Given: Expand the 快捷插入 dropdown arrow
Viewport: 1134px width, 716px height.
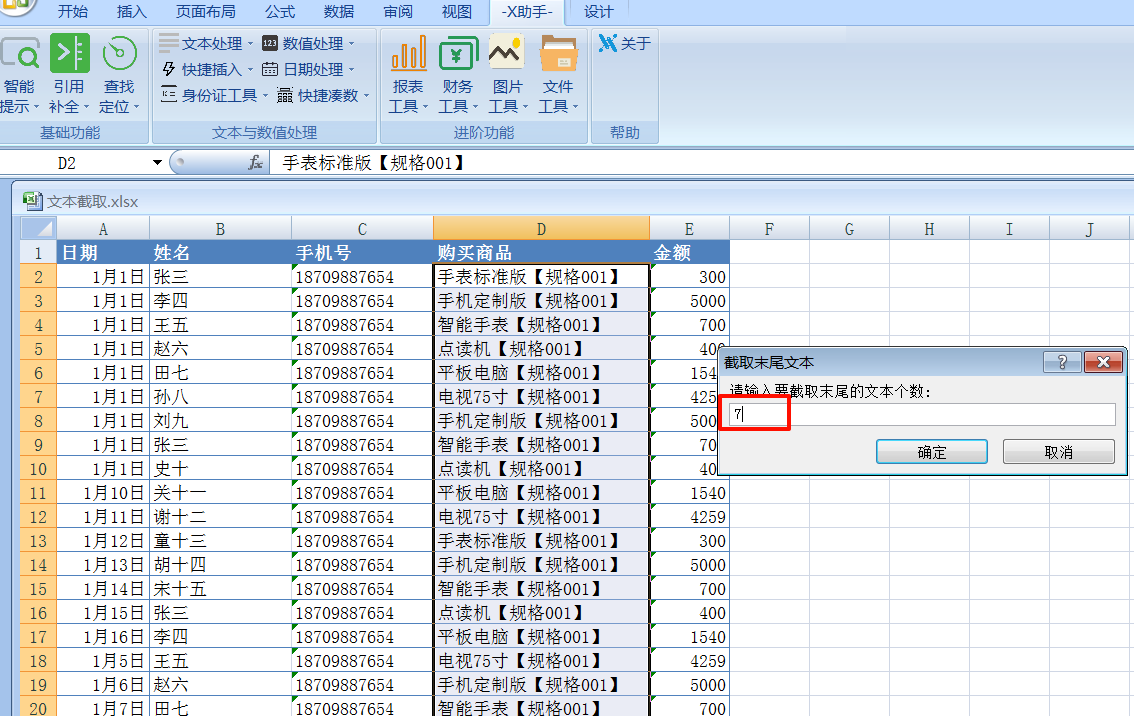Looking at the screenshot, I should [250, 69].
